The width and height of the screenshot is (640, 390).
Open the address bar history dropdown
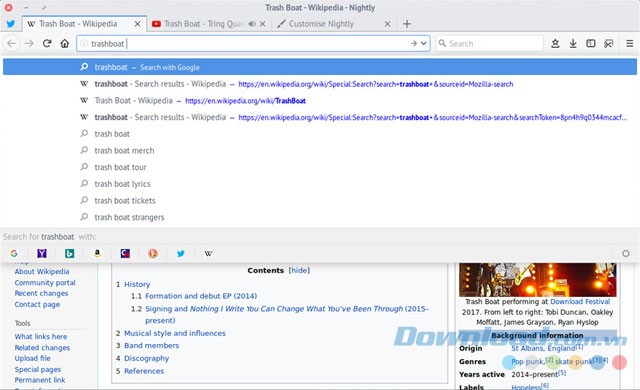coord(424,43)
